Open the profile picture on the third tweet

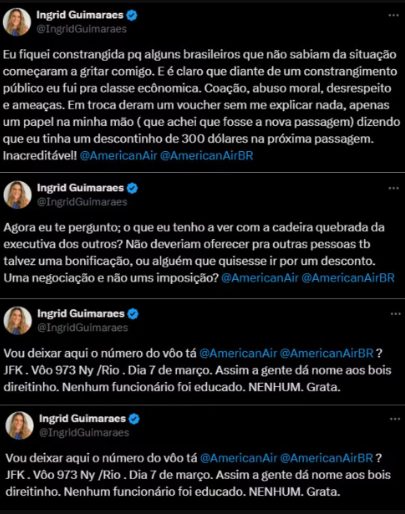(x=18, y=320)
